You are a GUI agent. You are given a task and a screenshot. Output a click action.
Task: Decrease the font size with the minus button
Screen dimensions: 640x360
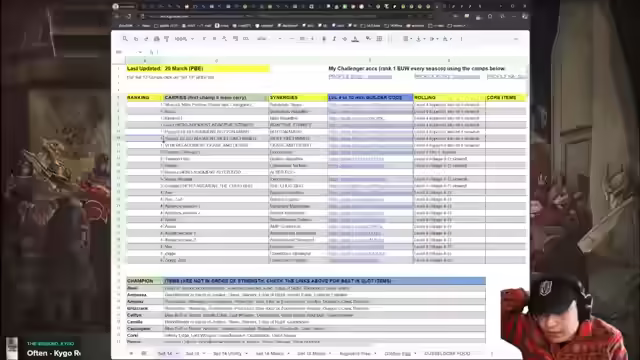coord(292,39)
